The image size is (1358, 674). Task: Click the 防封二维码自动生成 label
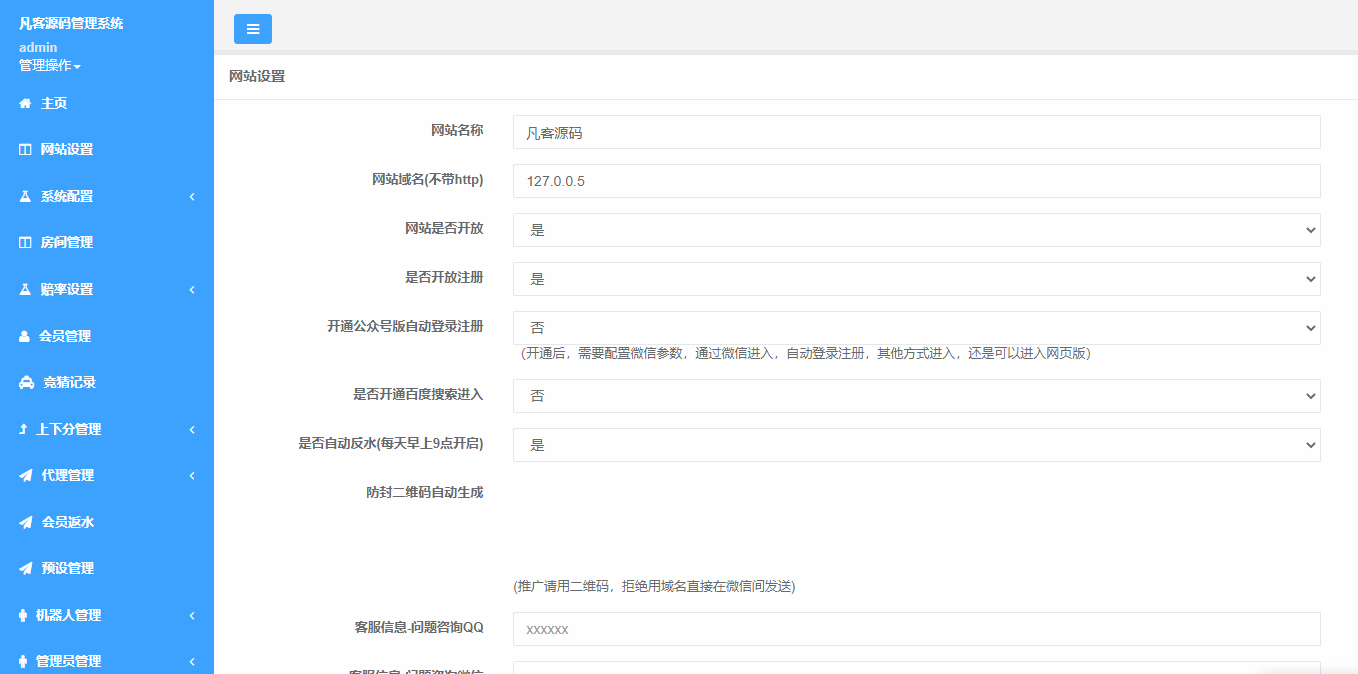coord(425,492)
